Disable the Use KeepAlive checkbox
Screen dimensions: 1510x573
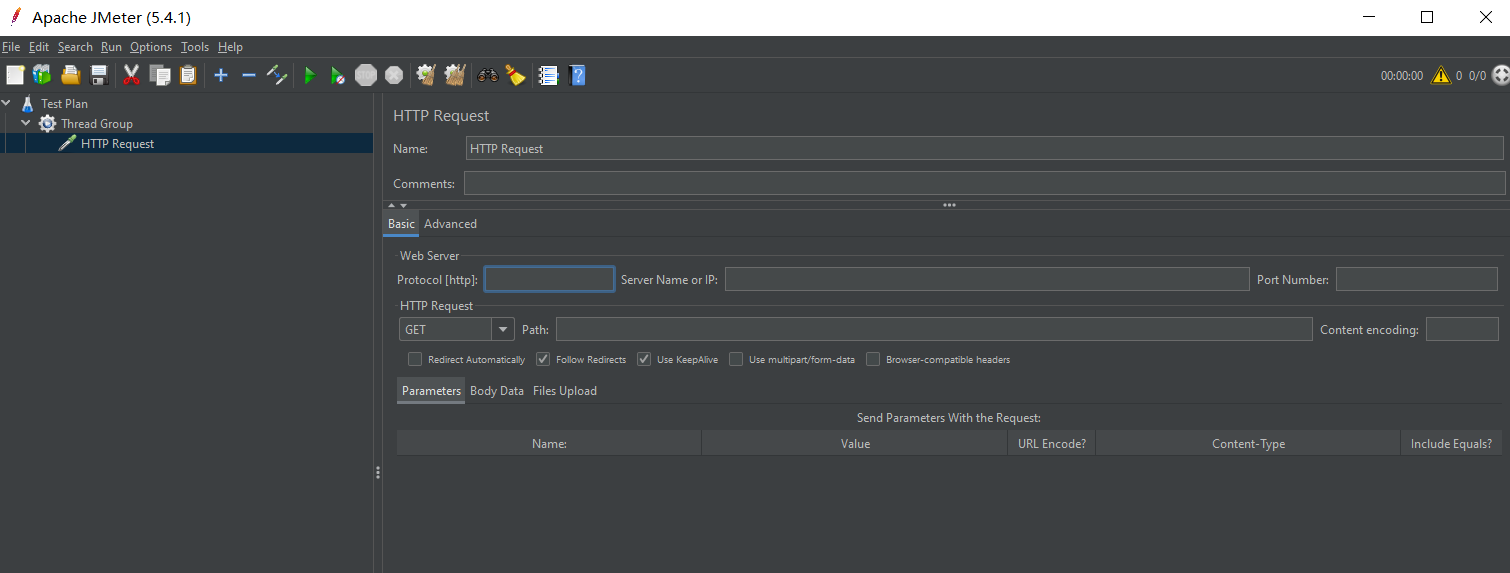644,359
